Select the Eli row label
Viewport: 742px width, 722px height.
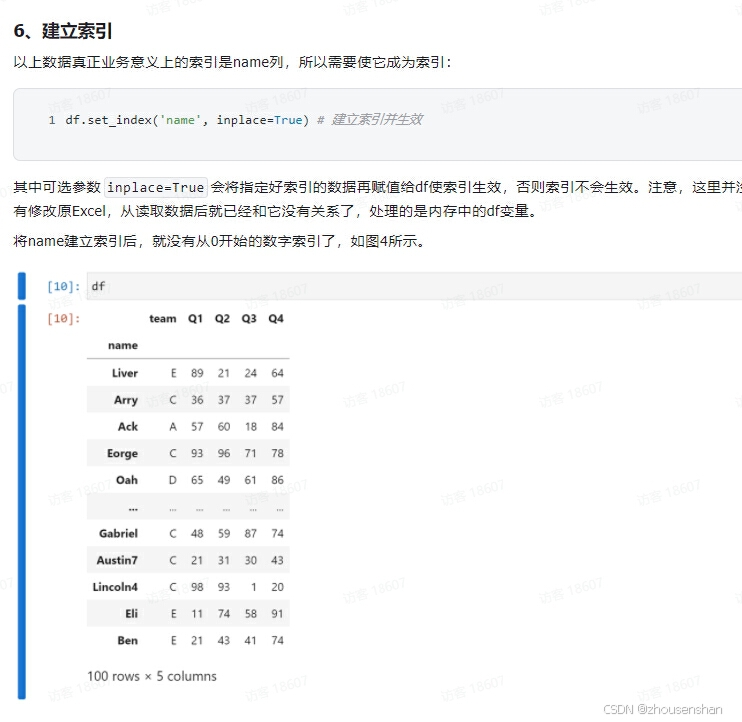tap(132, 614)
